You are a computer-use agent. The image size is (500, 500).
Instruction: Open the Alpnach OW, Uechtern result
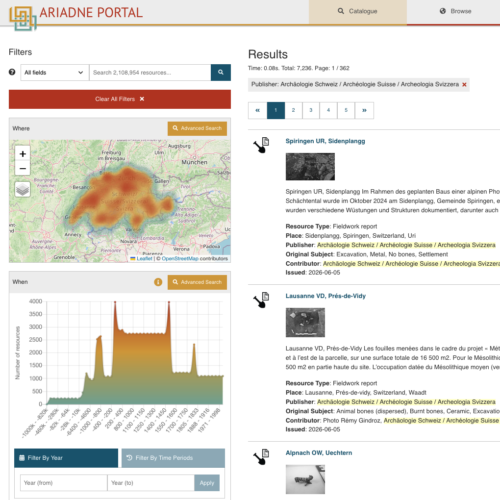tap(319, 453)
